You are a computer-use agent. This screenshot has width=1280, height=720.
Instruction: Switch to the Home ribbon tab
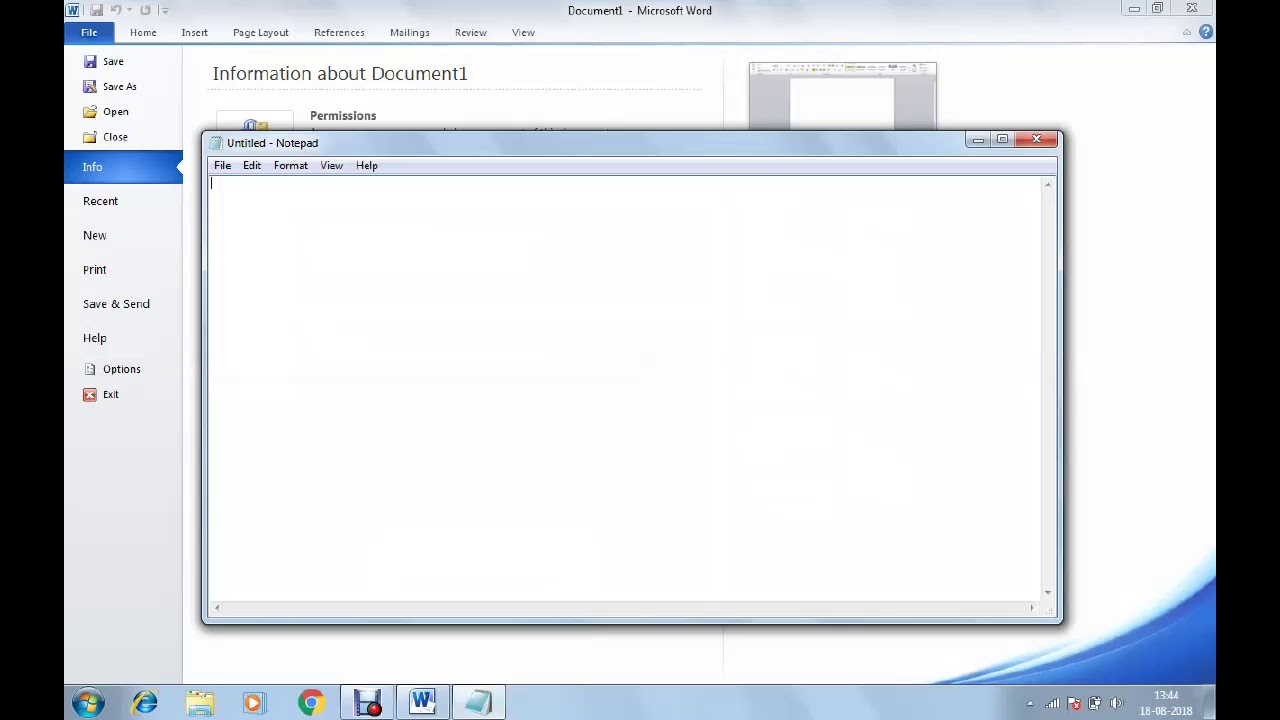click(143, 32)
